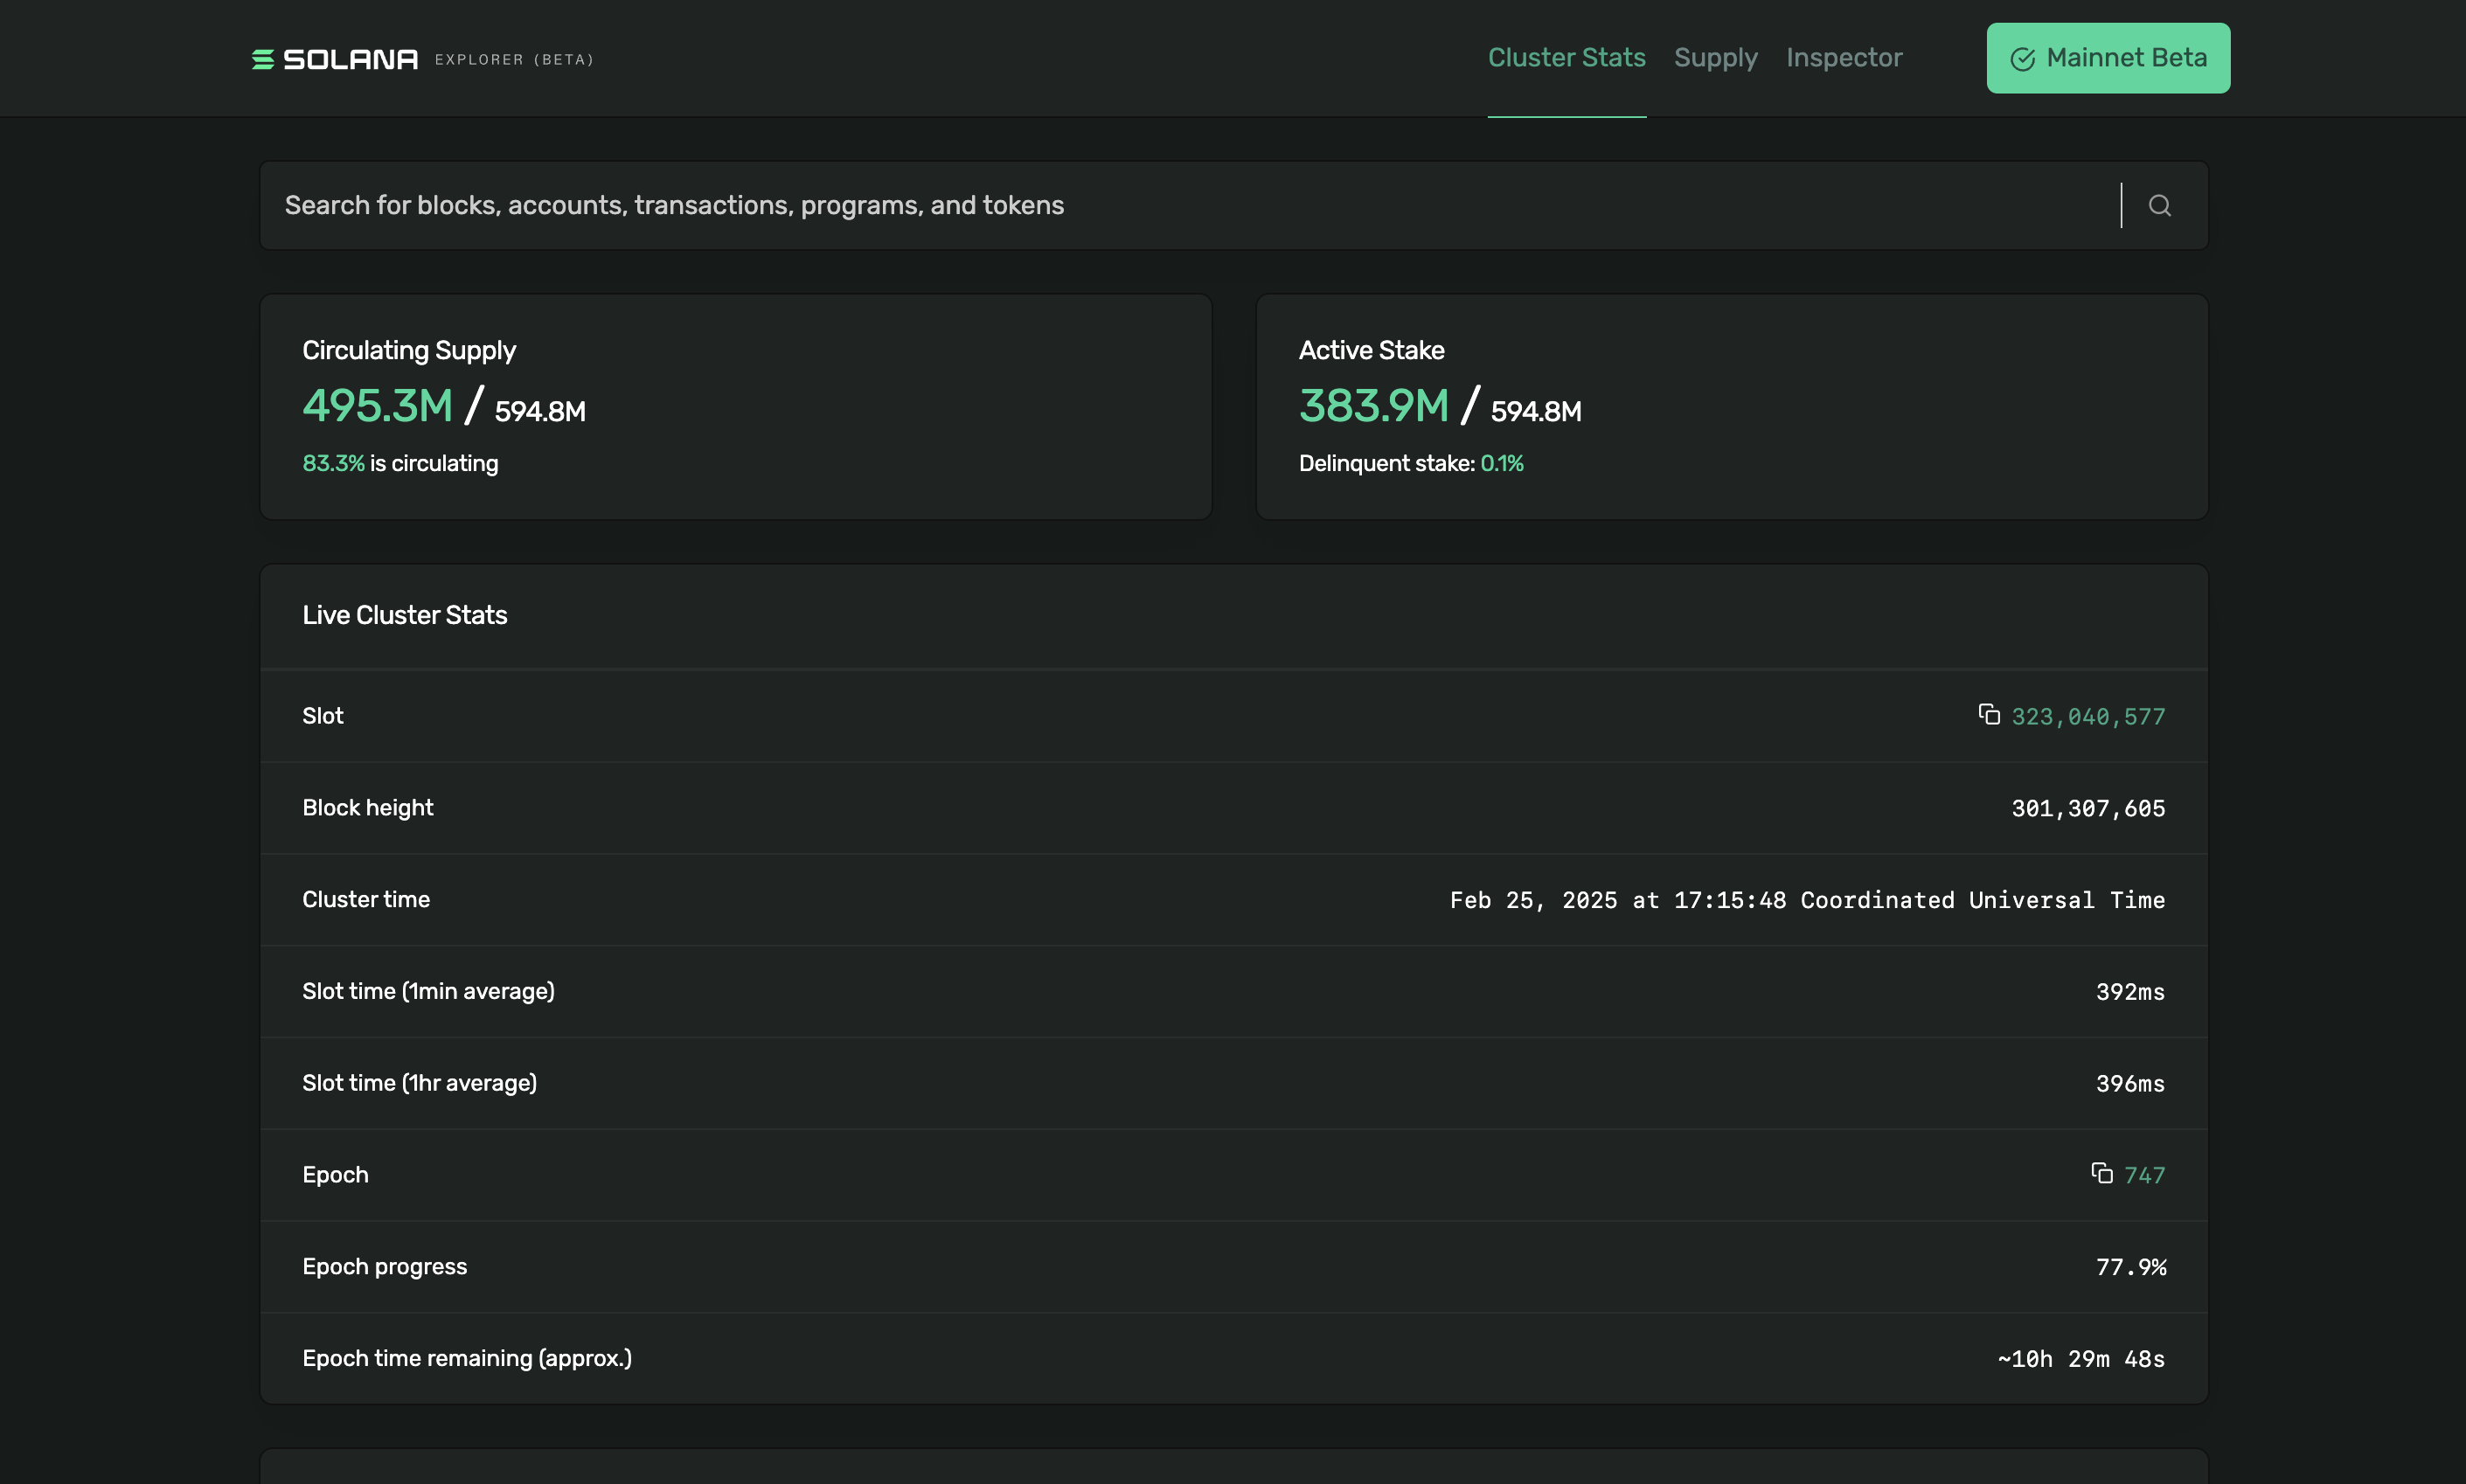Click the Circulating Supply card
2466x1484 pixels.
pos(736,406)
